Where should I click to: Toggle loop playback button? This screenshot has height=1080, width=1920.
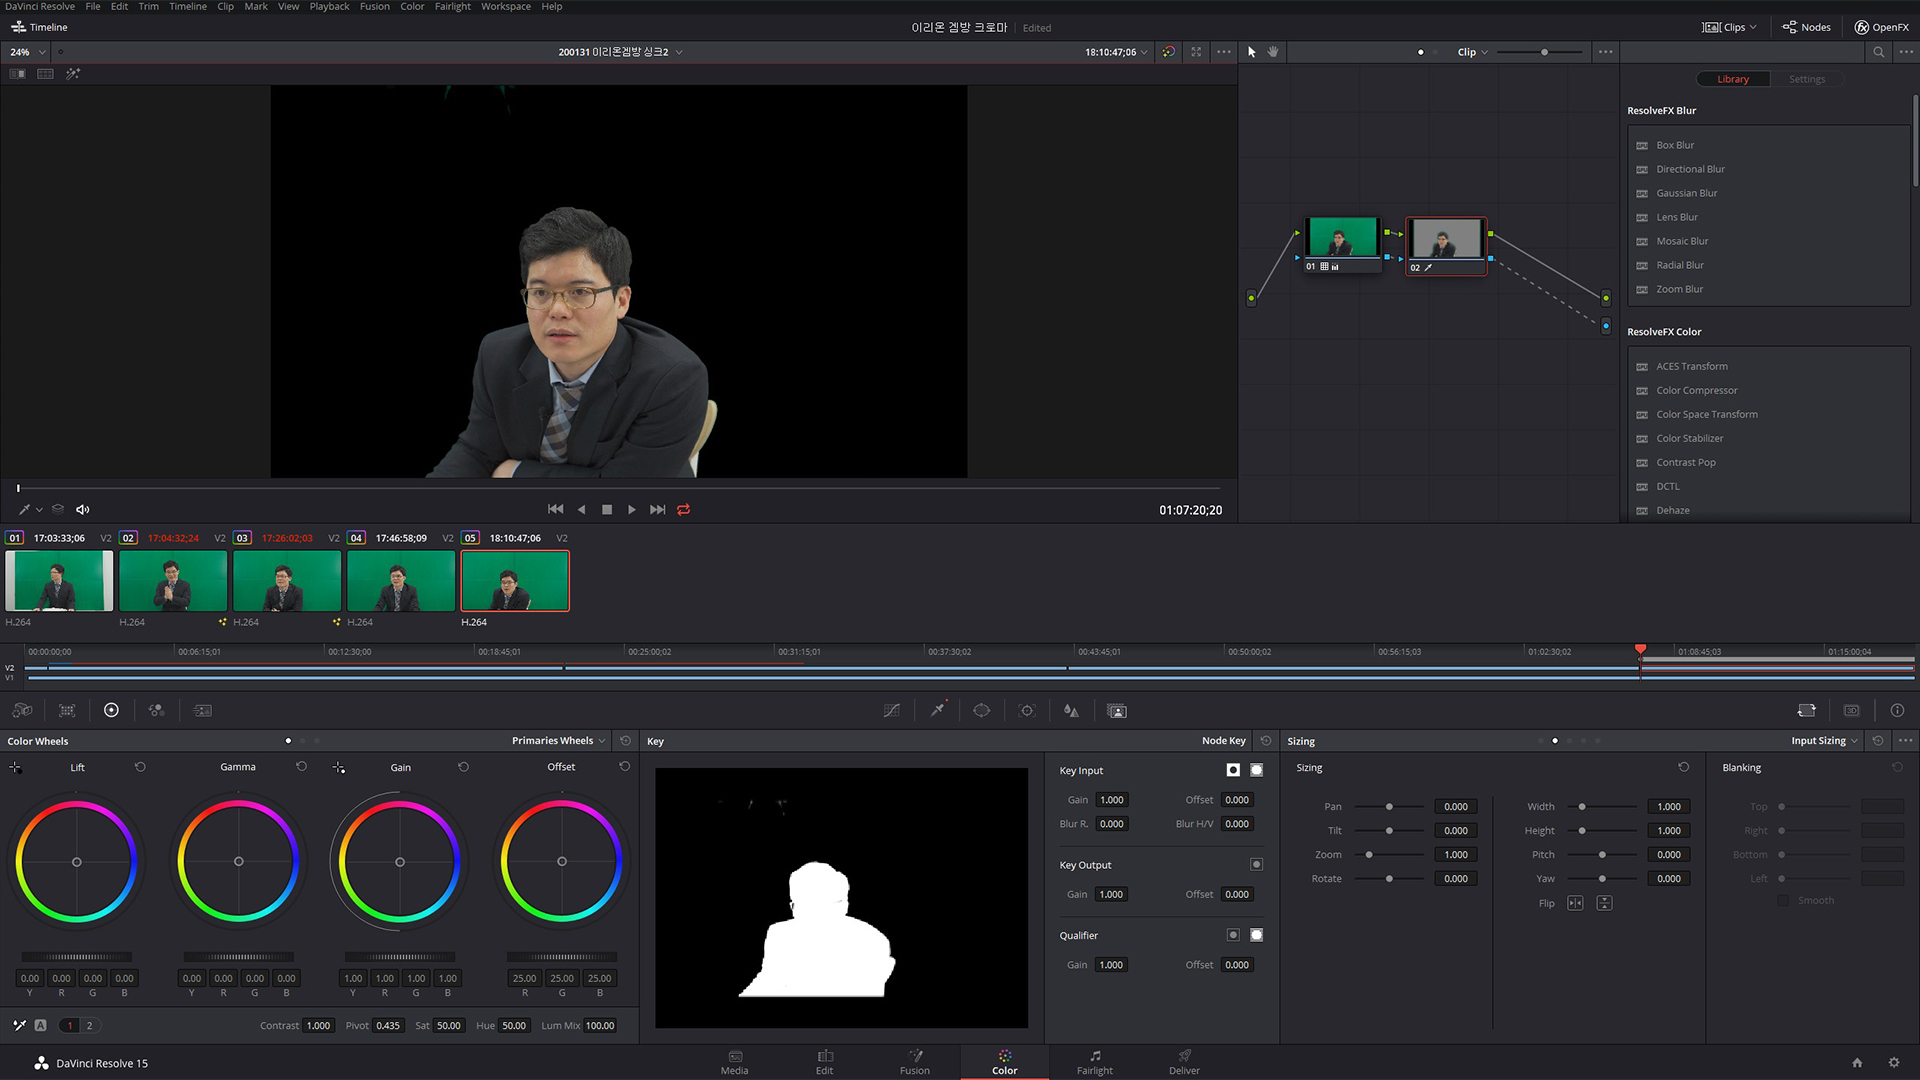(x=684, y=510)
